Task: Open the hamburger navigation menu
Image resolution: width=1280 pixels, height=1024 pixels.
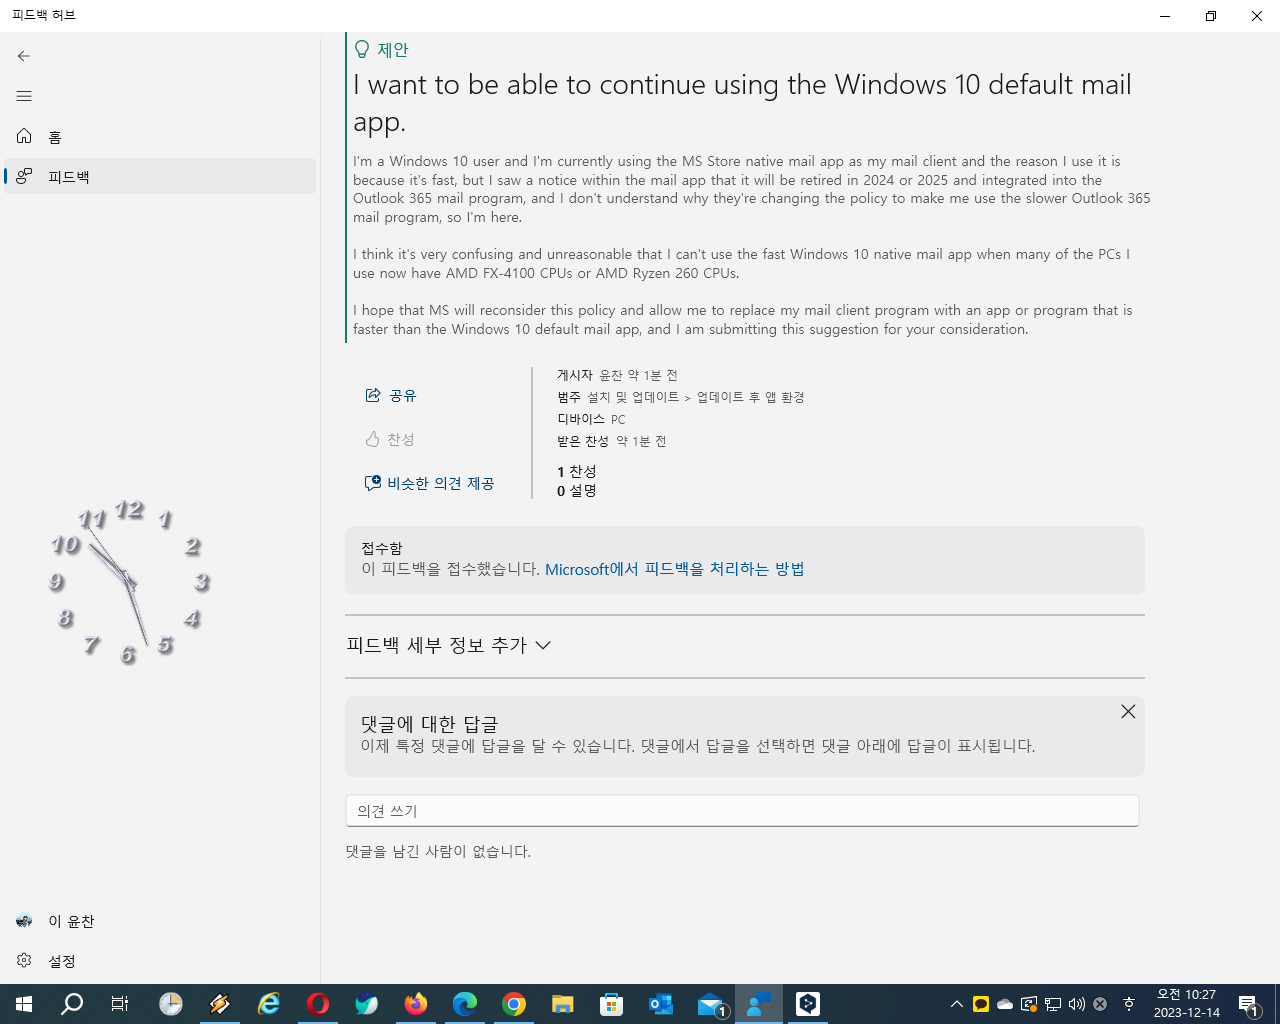Action: point(24,96)
